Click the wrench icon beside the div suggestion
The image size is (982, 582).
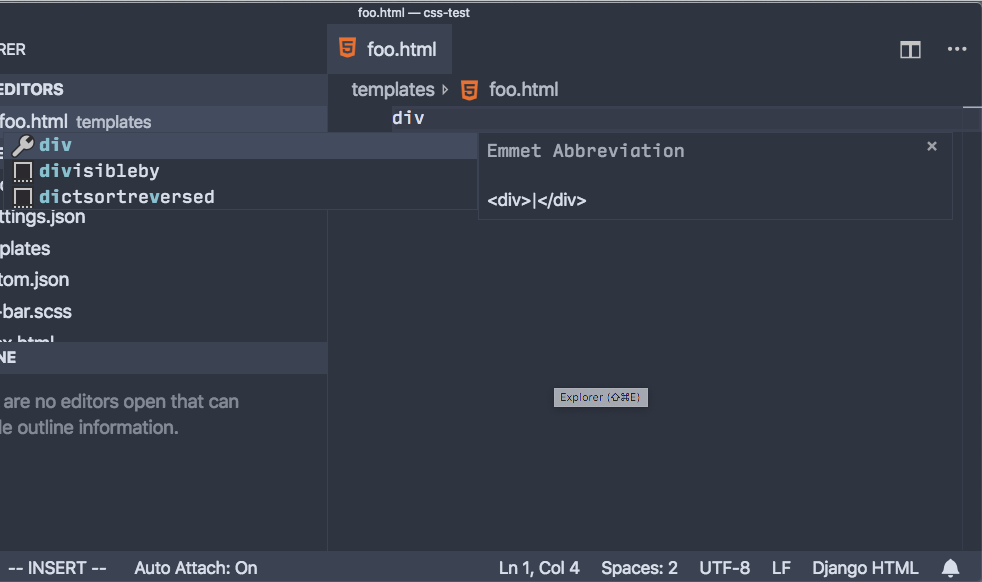pyautogui.click(x=23, y=144)
